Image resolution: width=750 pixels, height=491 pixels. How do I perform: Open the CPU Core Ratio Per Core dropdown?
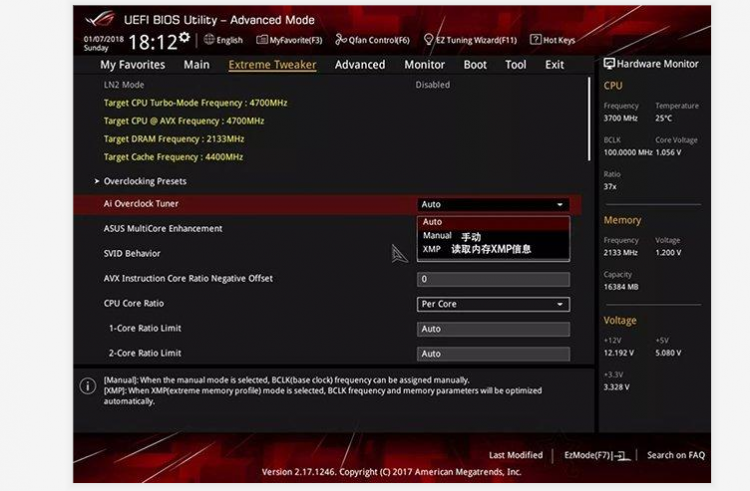[493, 305]
